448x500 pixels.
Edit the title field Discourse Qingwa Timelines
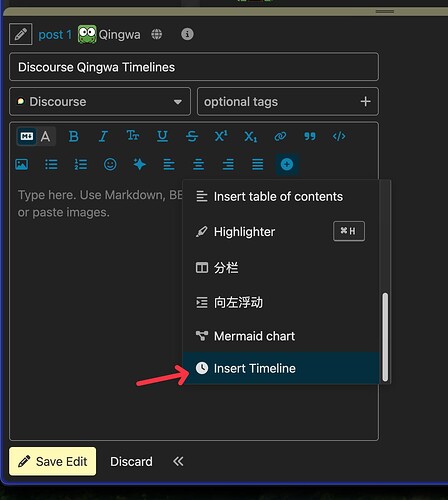tap(194, 67)
